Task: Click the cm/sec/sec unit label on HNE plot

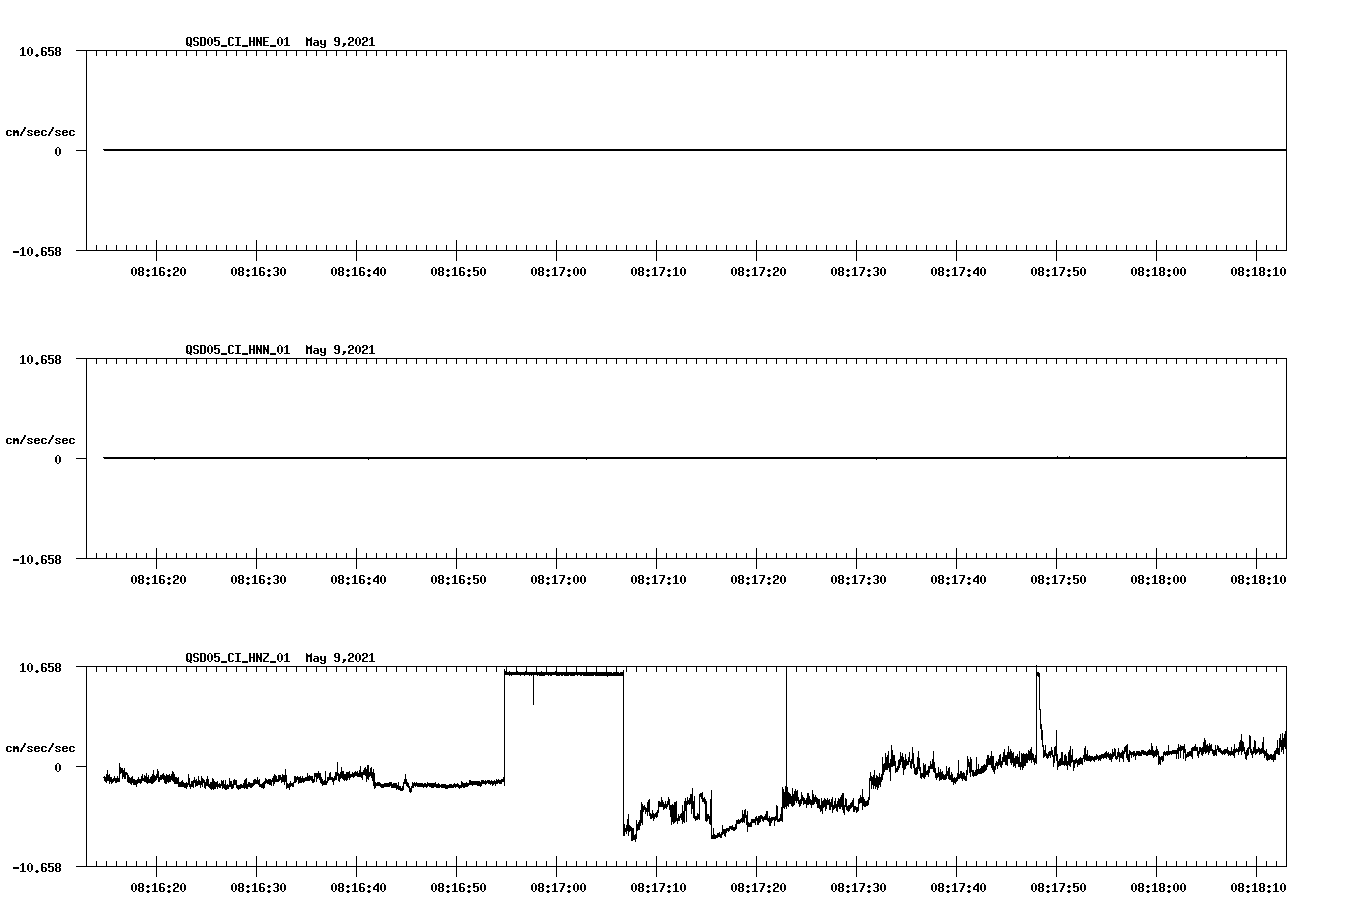Action: point(41,129)
